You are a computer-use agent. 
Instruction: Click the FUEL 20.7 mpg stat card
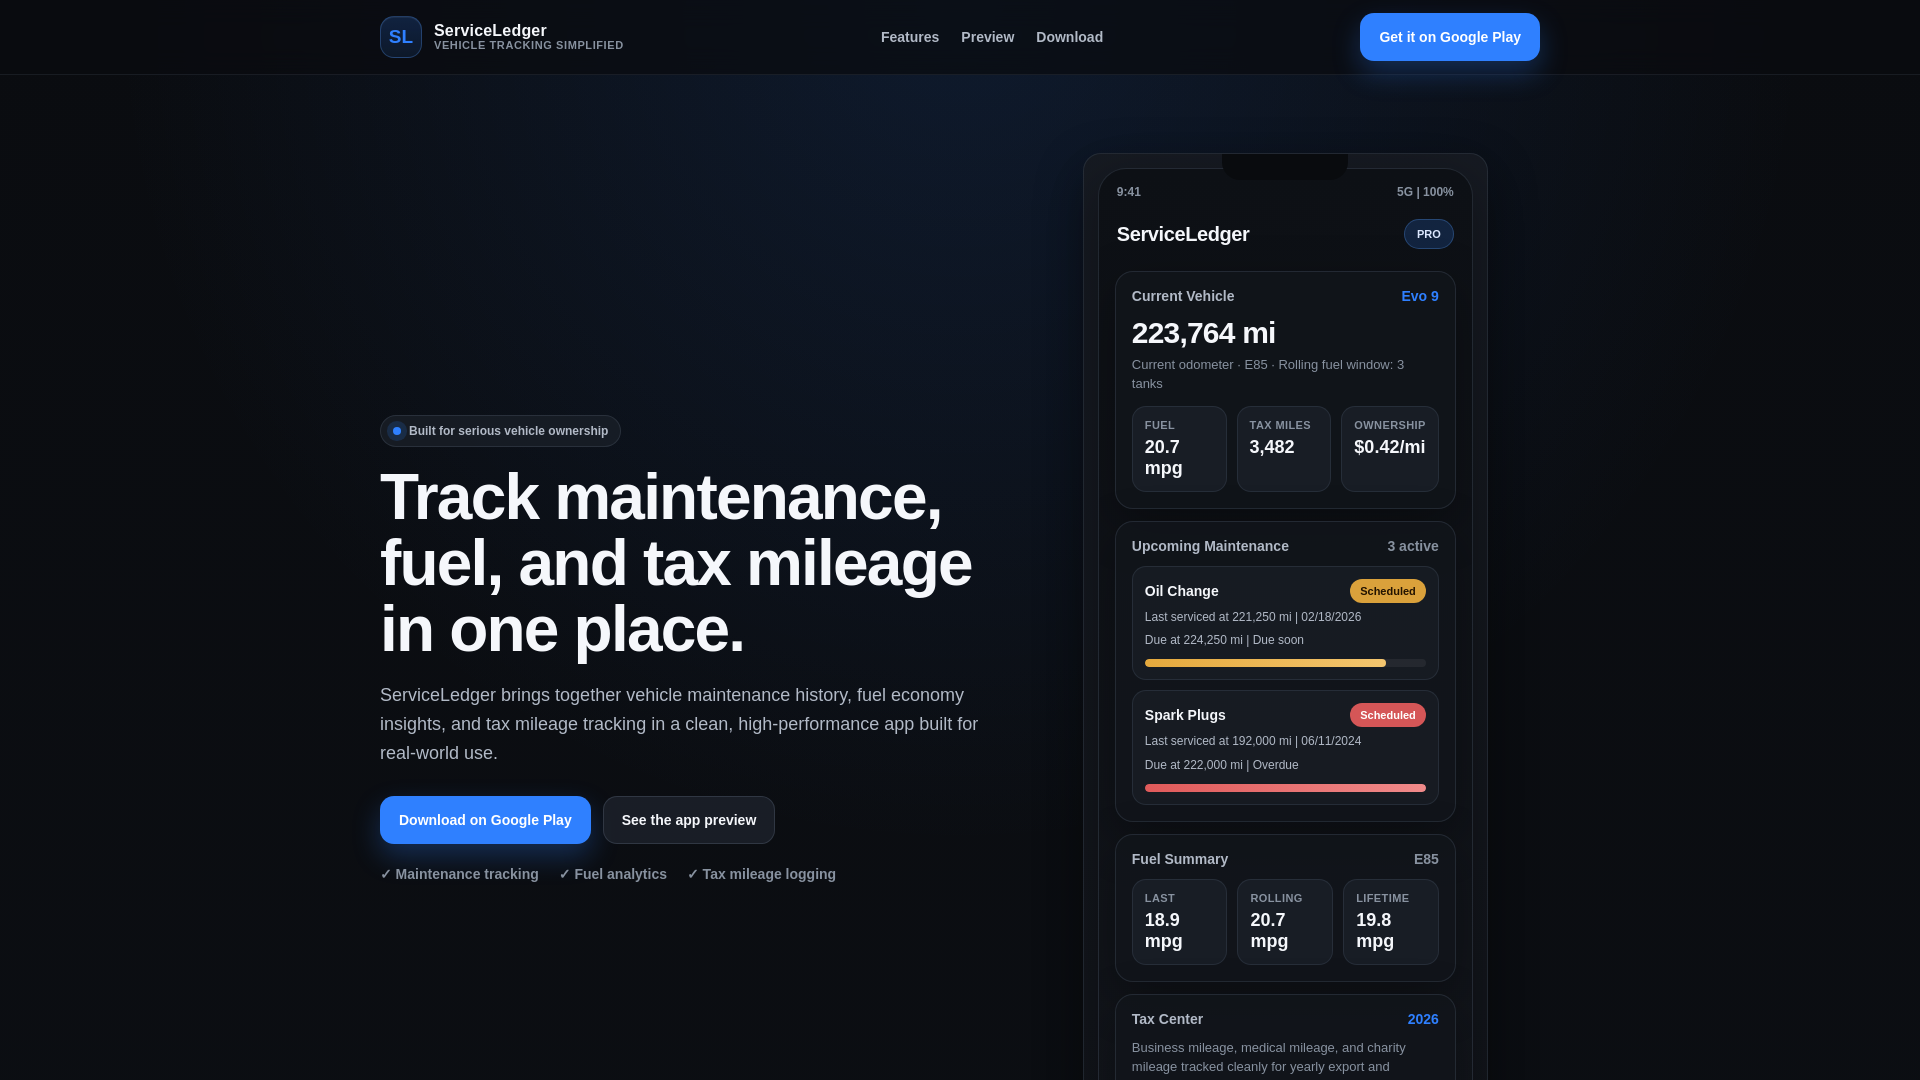[1179, 449]
